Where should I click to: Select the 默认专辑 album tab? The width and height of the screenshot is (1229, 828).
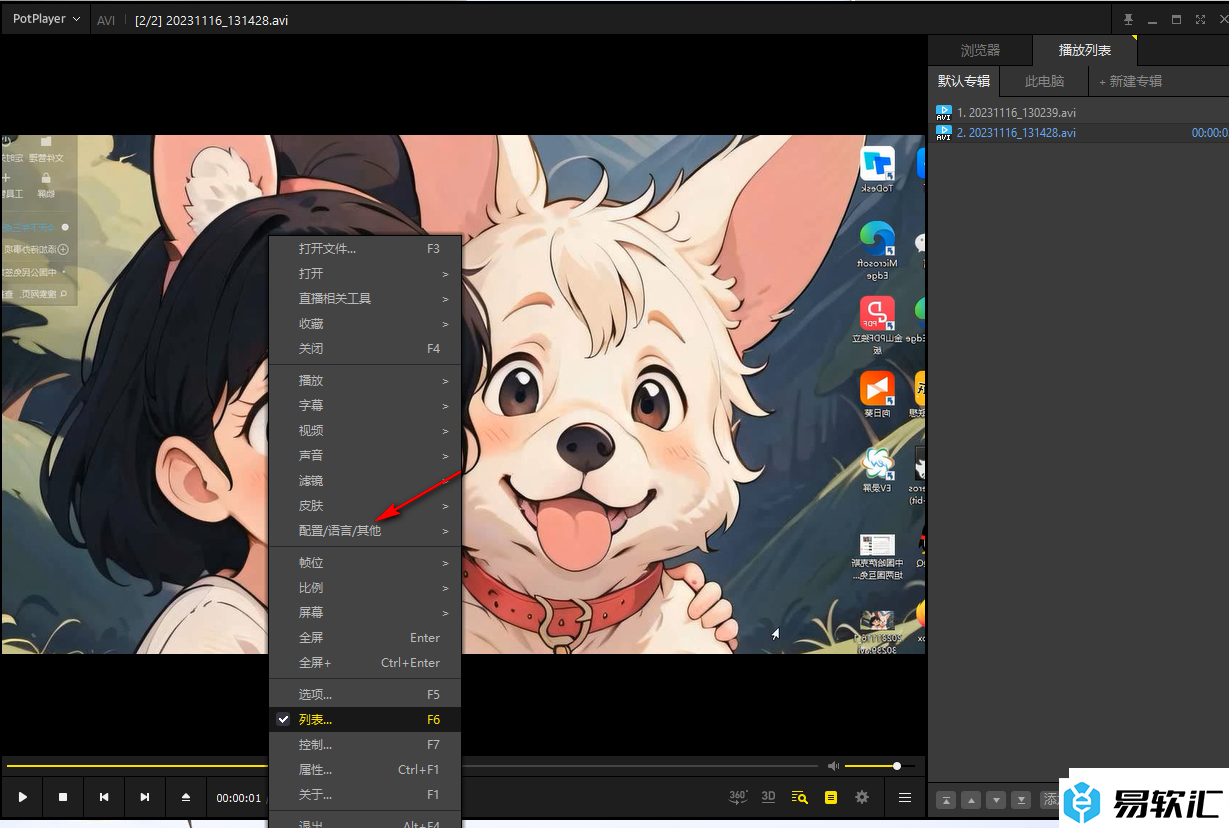[964, 81]
